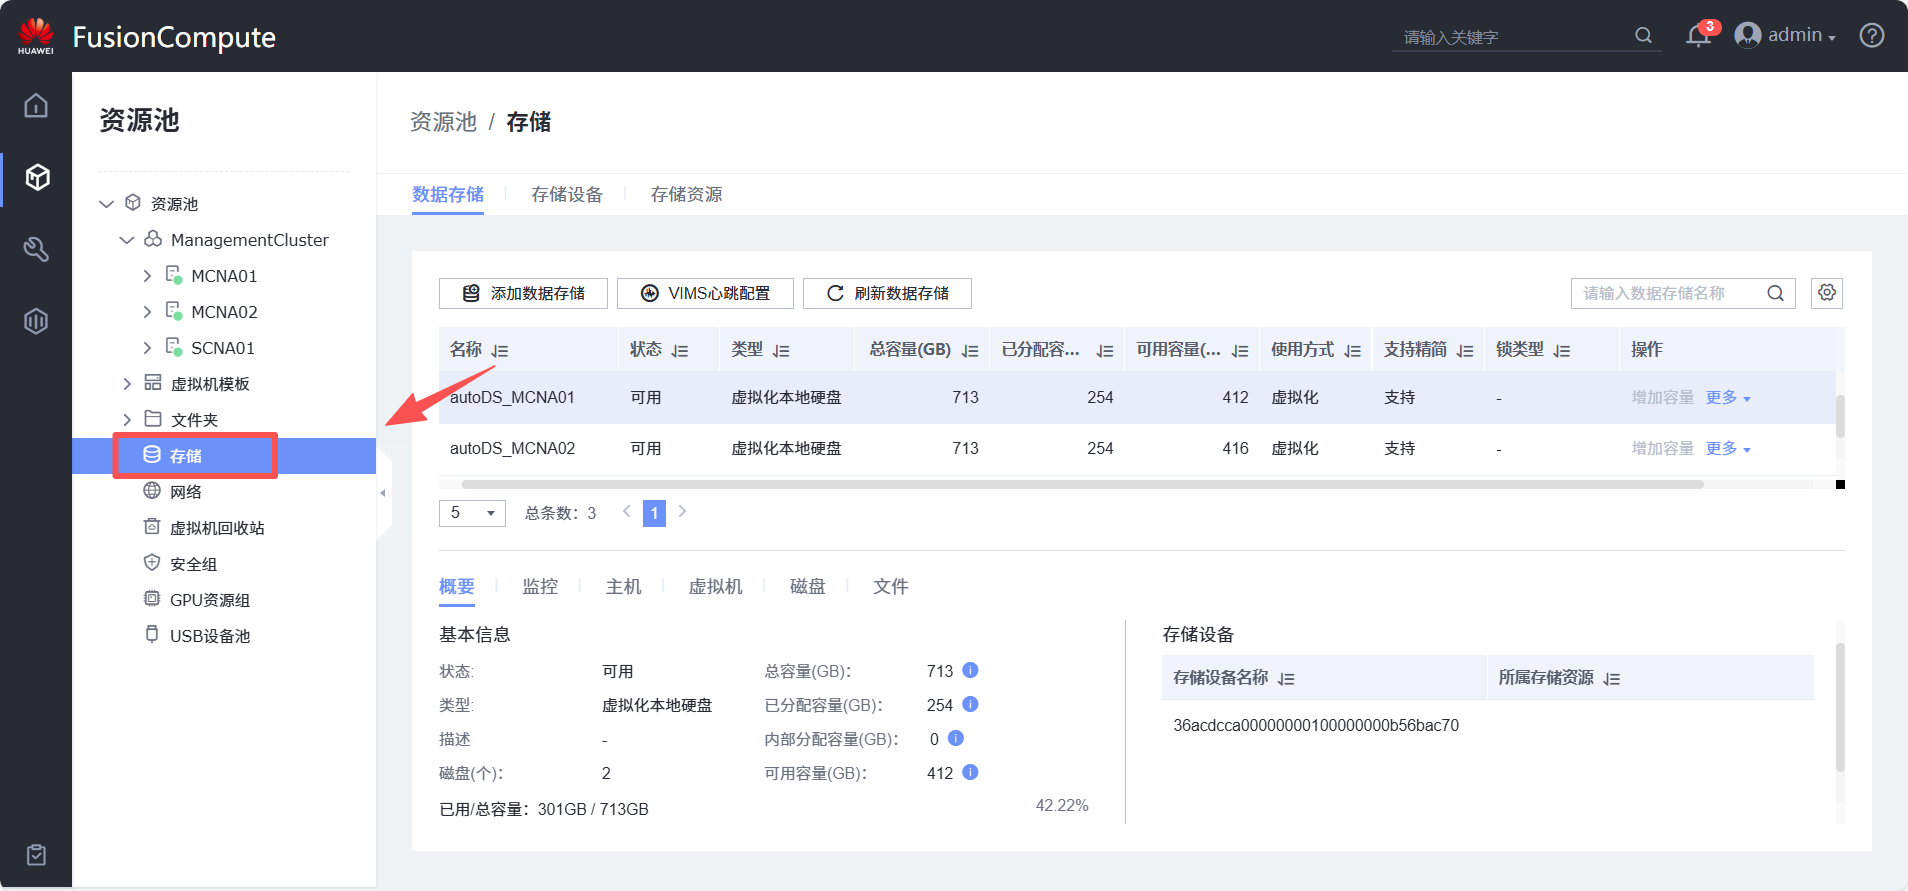The width and height of the screenshot is (1908, 891).
Task: Sort by 支持精简 column icon
Action: 1465,351
